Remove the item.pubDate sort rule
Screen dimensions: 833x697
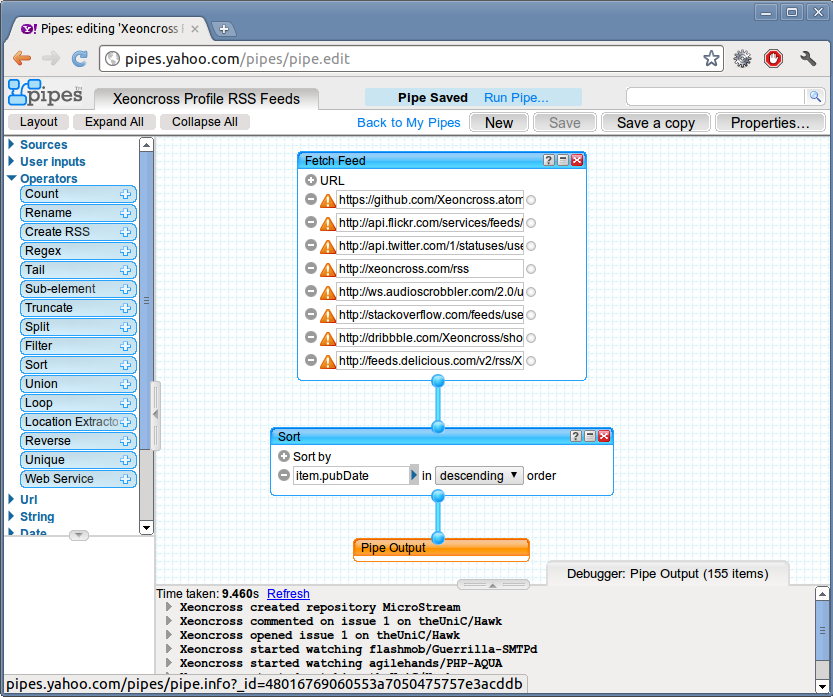point(284,475)
